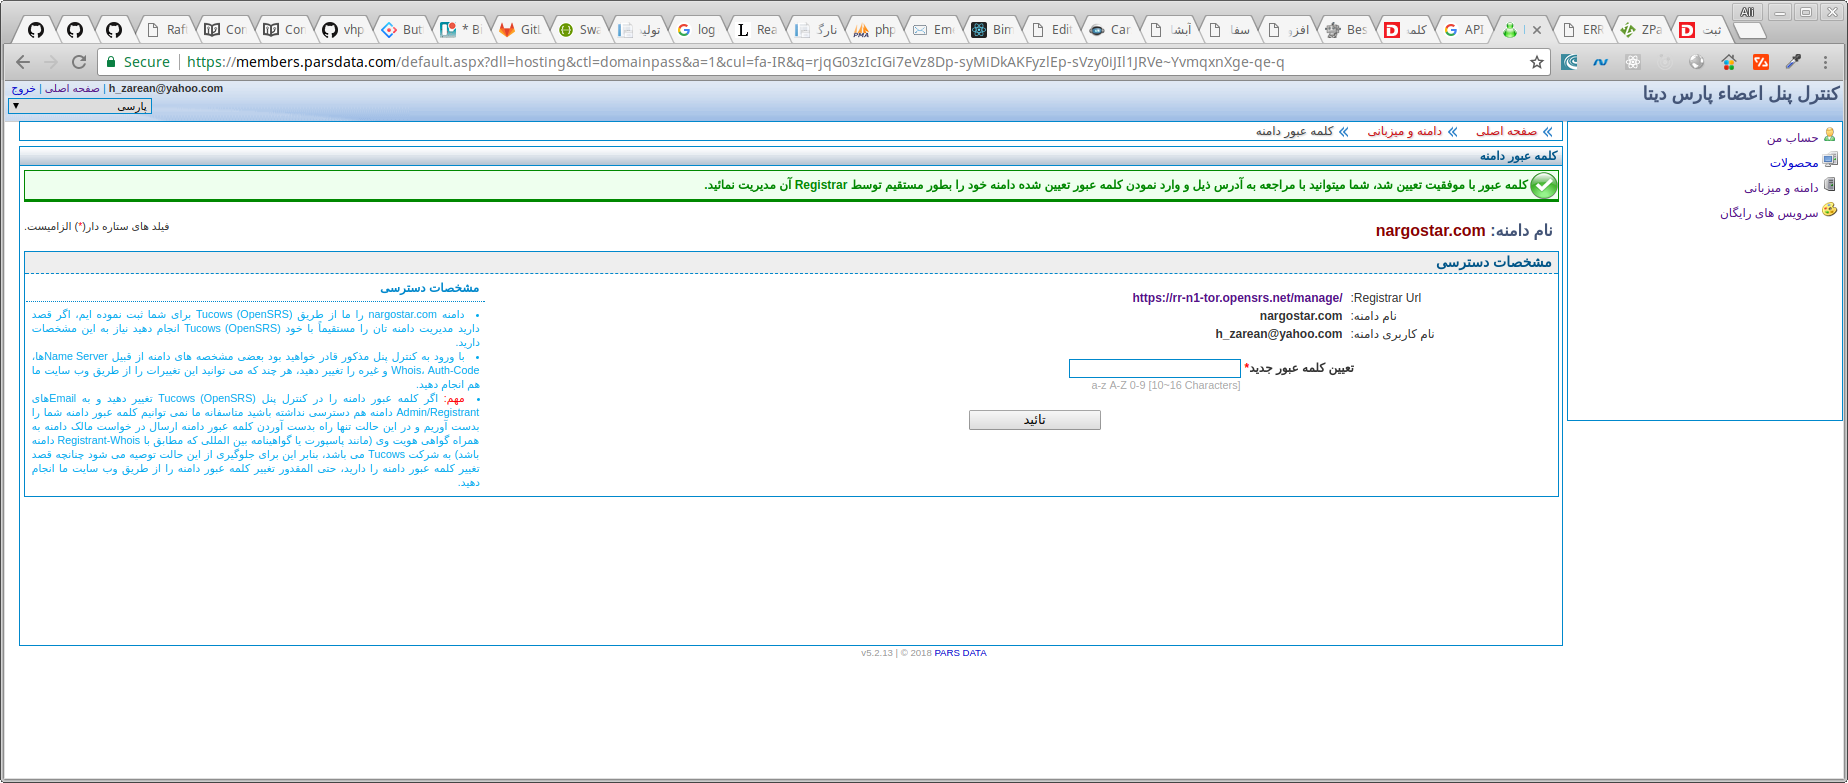
Task: Click the domain username h_zarean@yahoo.com value
Action: (1279, 334)
